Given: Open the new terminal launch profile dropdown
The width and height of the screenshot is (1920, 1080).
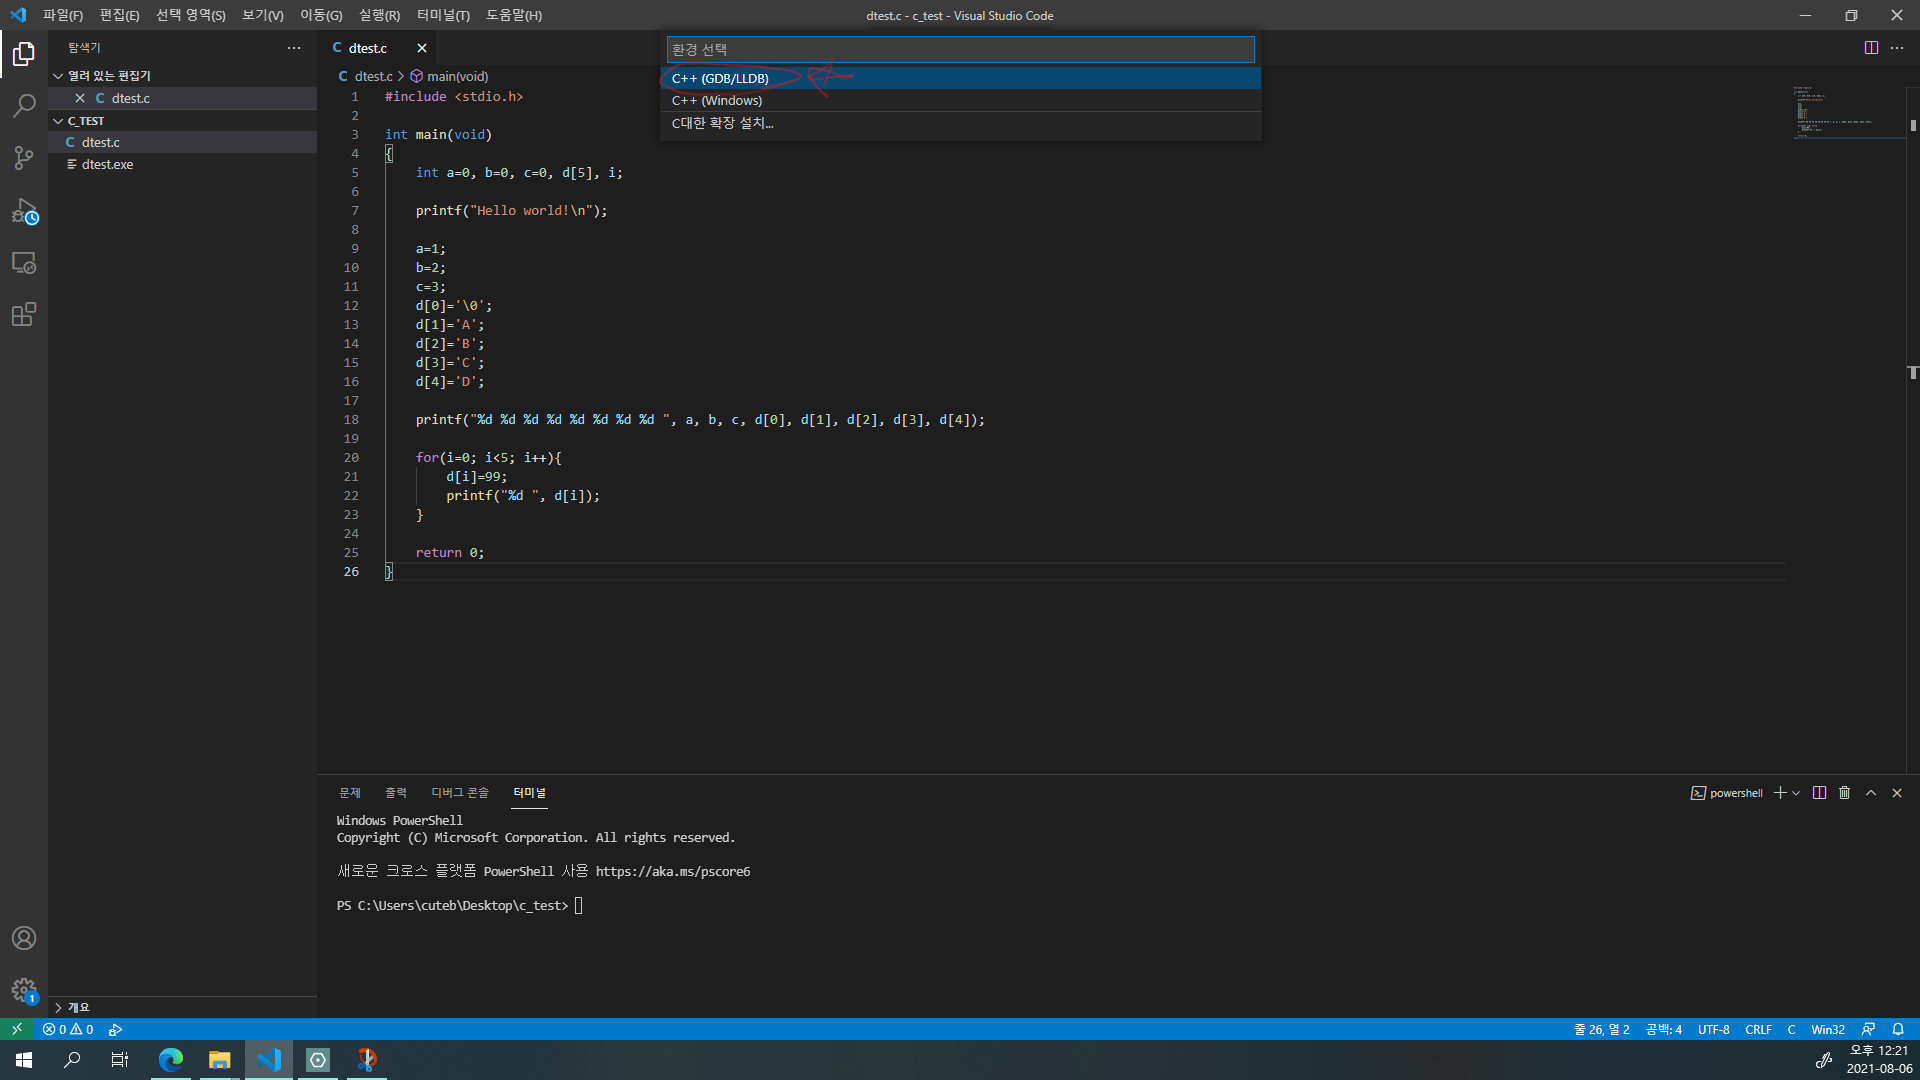Looking at the screenshot, I should 1797,793.
